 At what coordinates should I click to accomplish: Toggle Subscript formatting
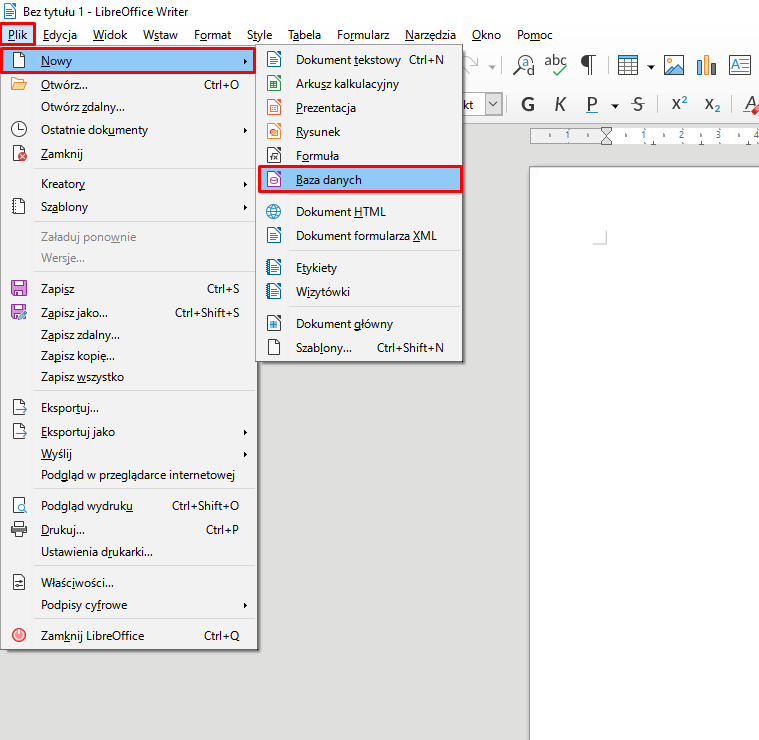pos(712,105)
